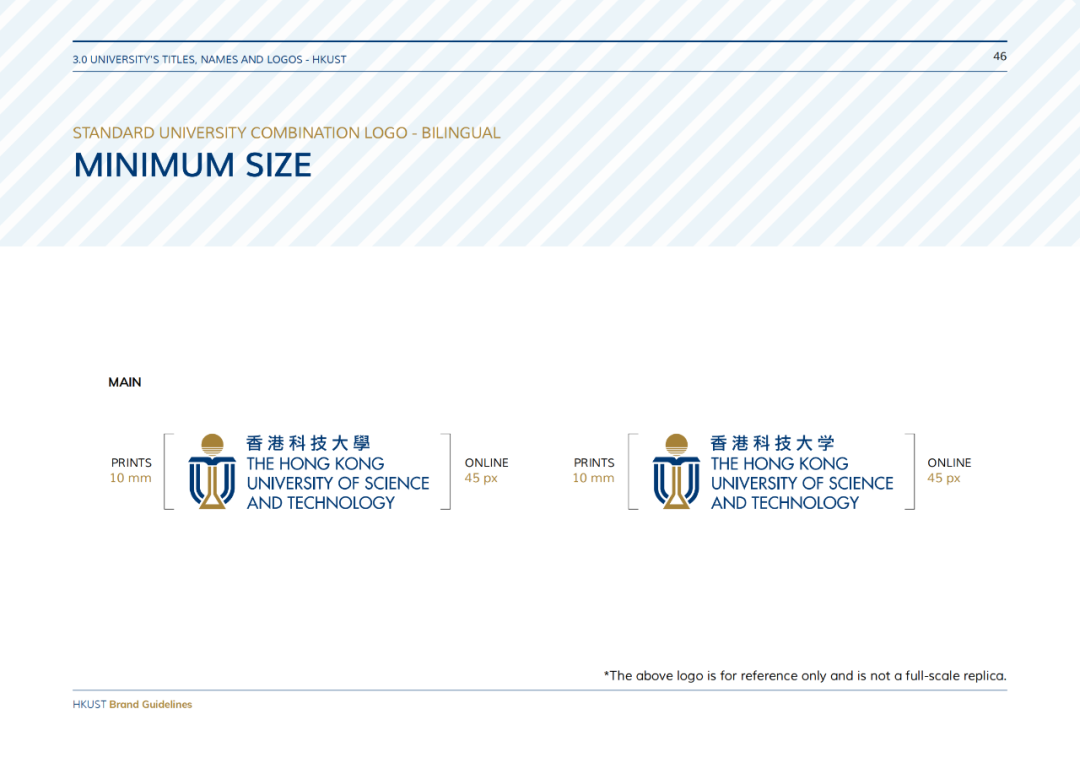Click 'PRINTS' label beside the traditional Chinese logo
1080x763 pixels.
click(131, 463)
